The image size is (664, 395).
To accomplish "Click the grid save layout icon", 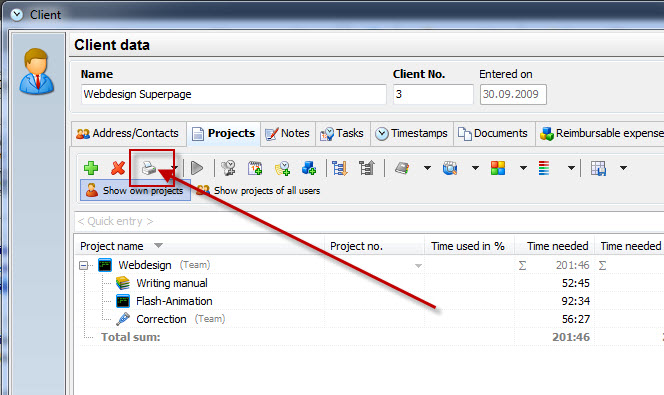I will coord(598,168).
